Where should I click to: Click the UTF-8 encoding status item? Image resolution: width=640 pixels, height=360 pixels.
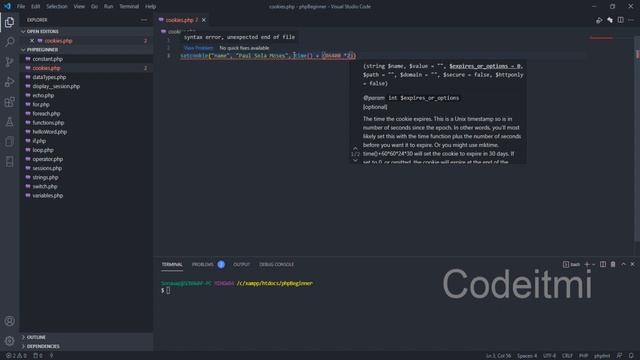click(549, 356)
